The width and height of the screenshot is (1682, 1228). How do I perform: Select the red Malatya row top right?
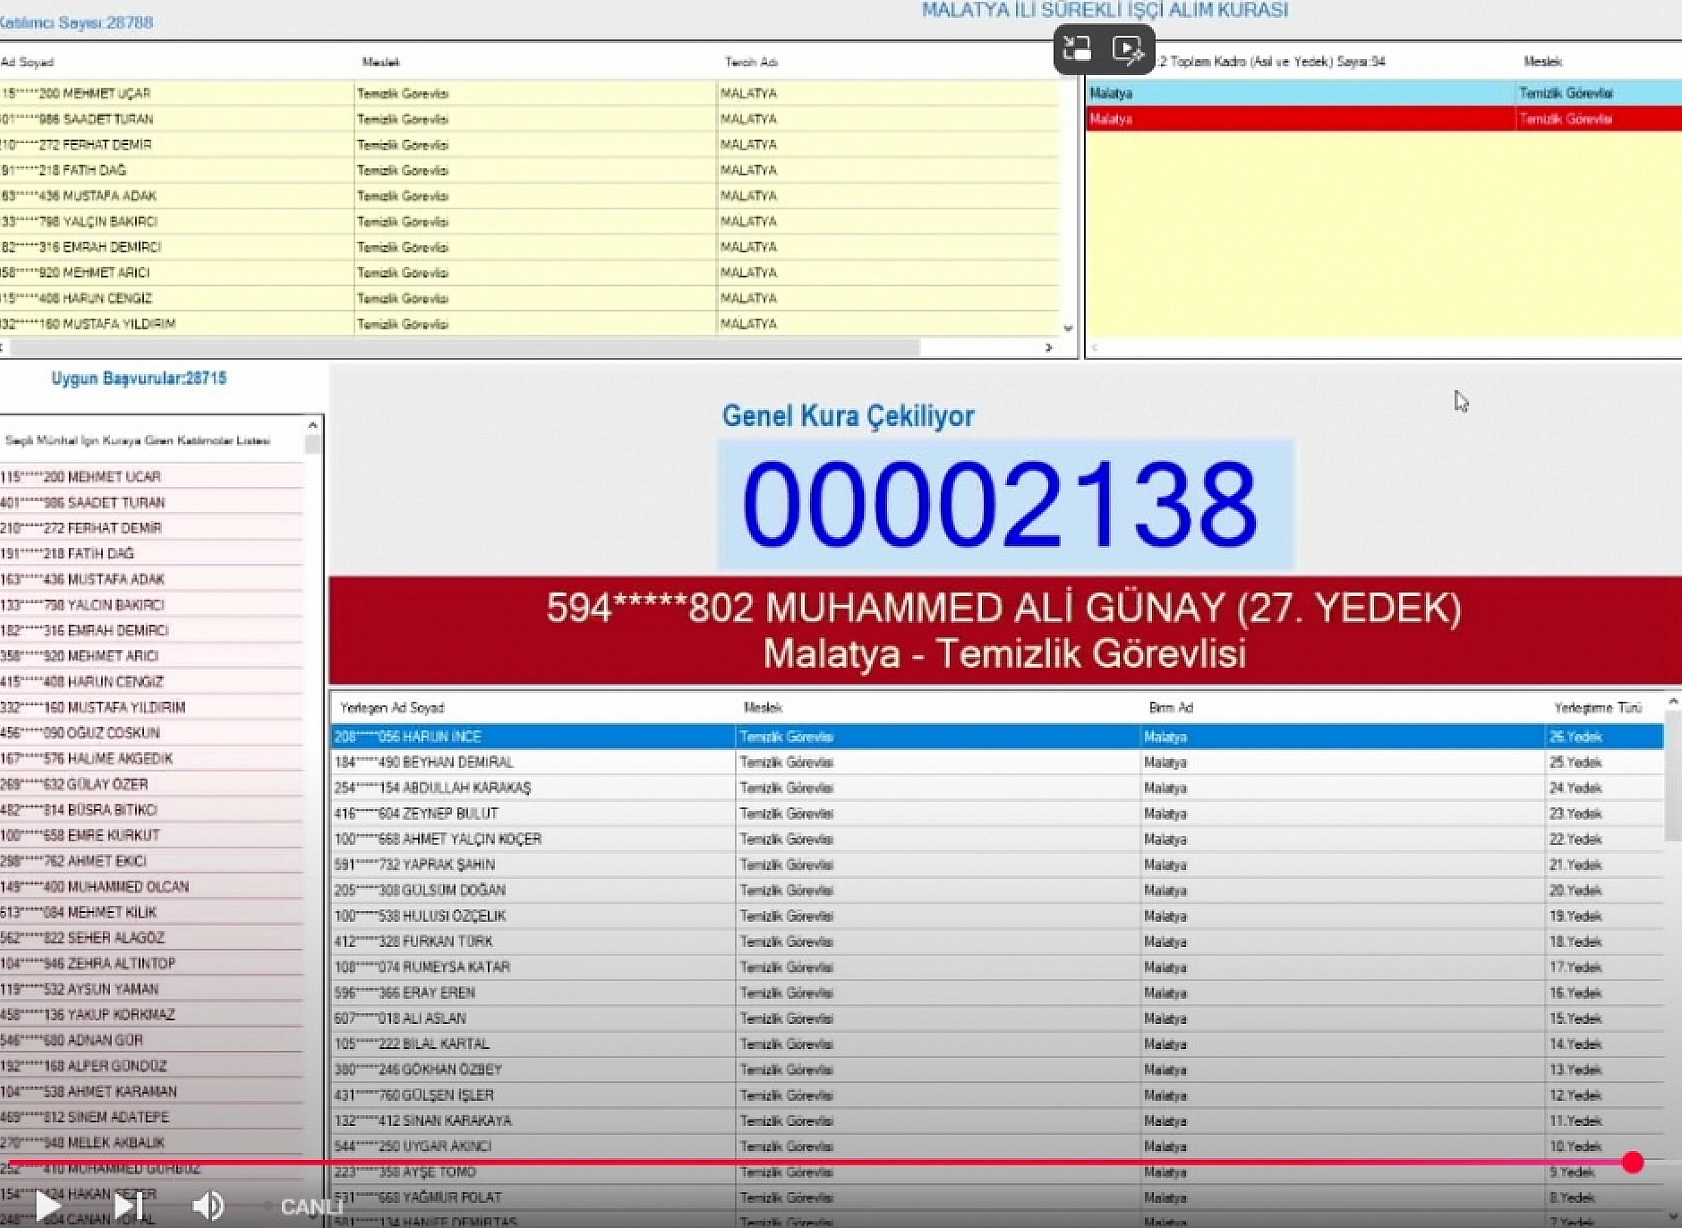[x=1300, y=118]
